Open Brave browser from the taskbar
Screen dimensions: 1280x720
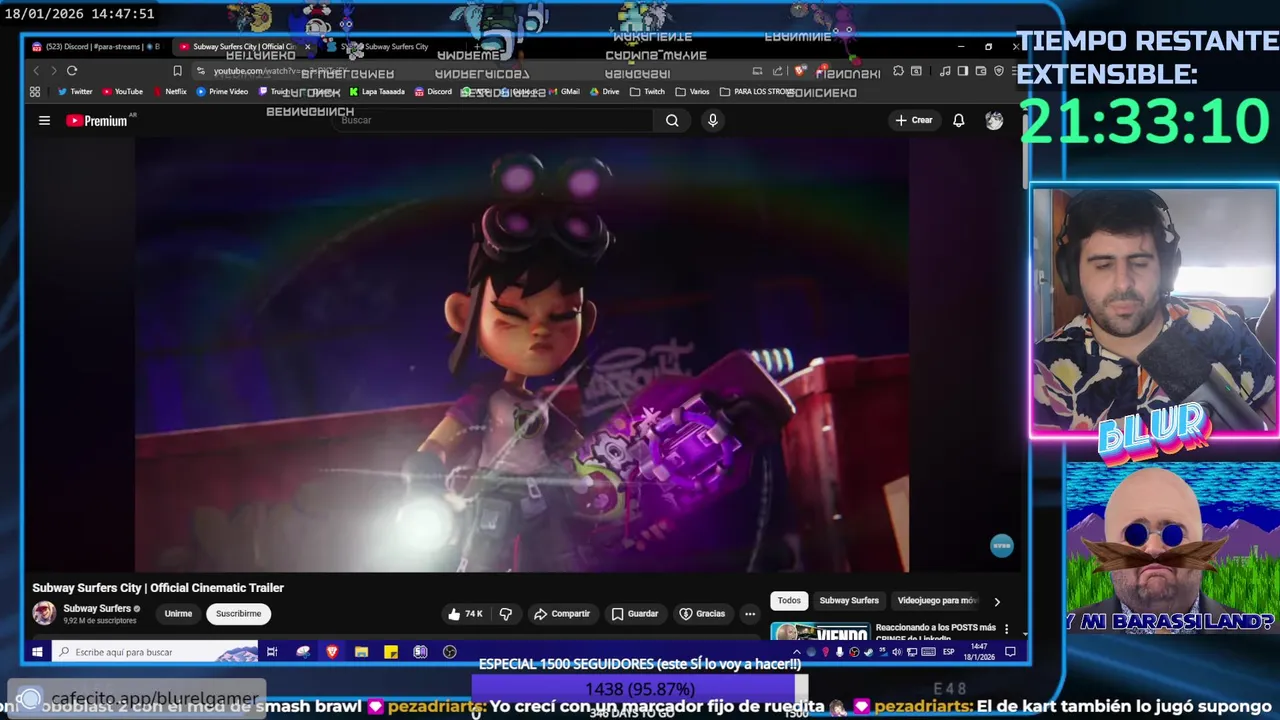(332, 652)
